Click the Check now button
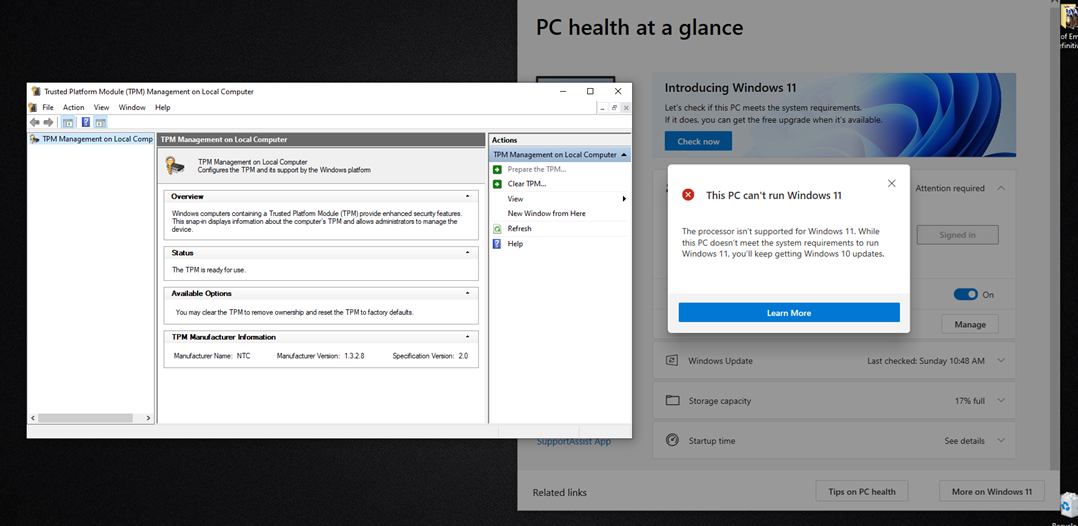The image size is (1078, 526). tap(698, 142)
